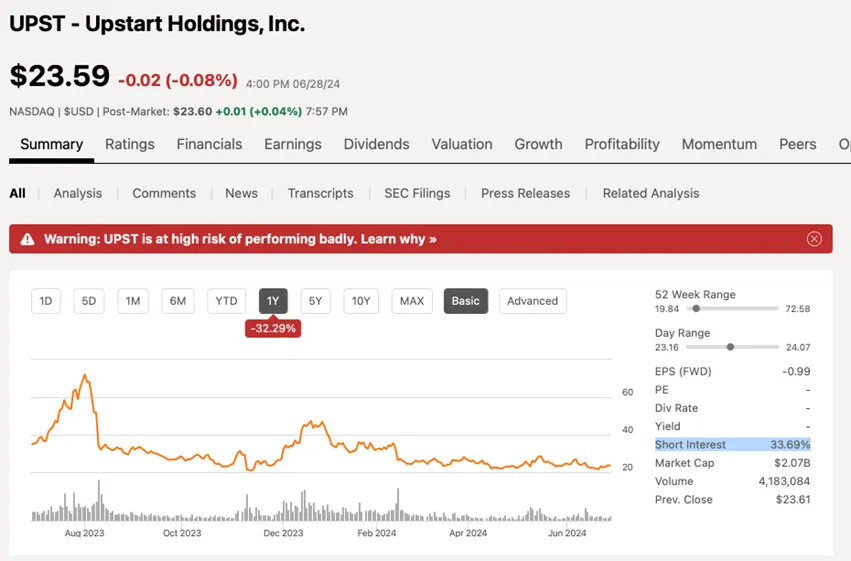Click the post-market price $23.60
851x561 pixels.
point(193,112)
